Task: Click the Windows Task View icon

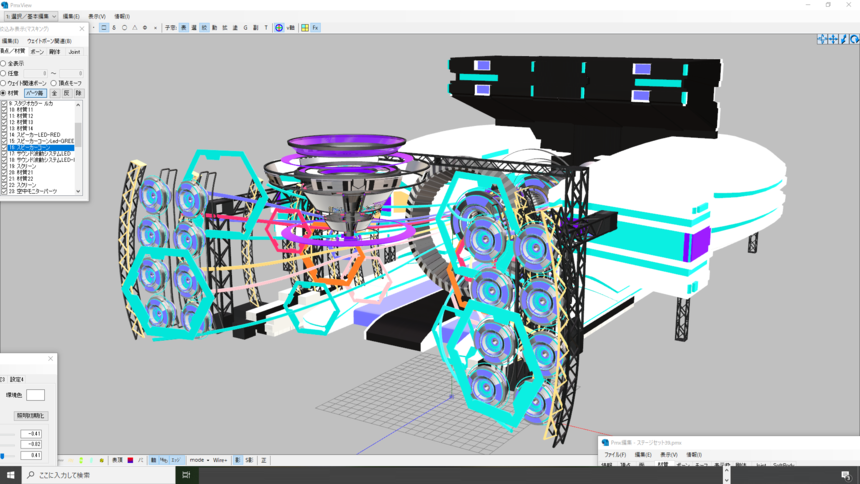Action: [186, 475]
